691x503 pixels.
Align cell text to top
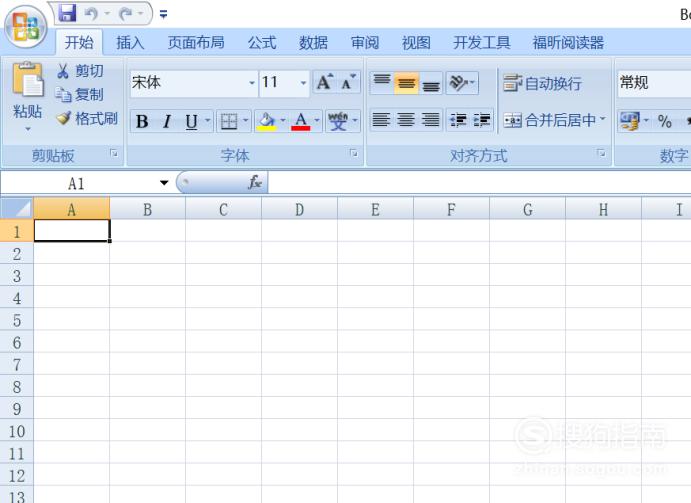[x=382, y=82]
